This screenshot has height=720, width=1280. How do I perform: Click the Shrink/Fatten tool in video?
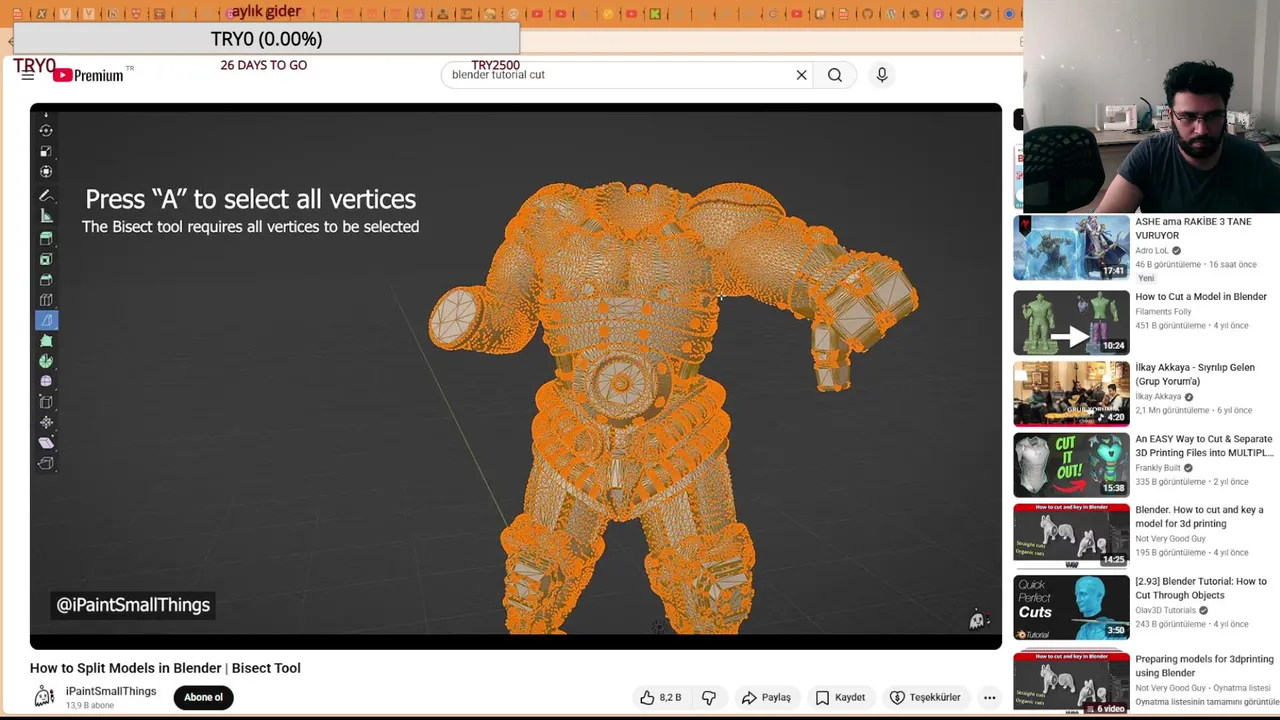46,422
